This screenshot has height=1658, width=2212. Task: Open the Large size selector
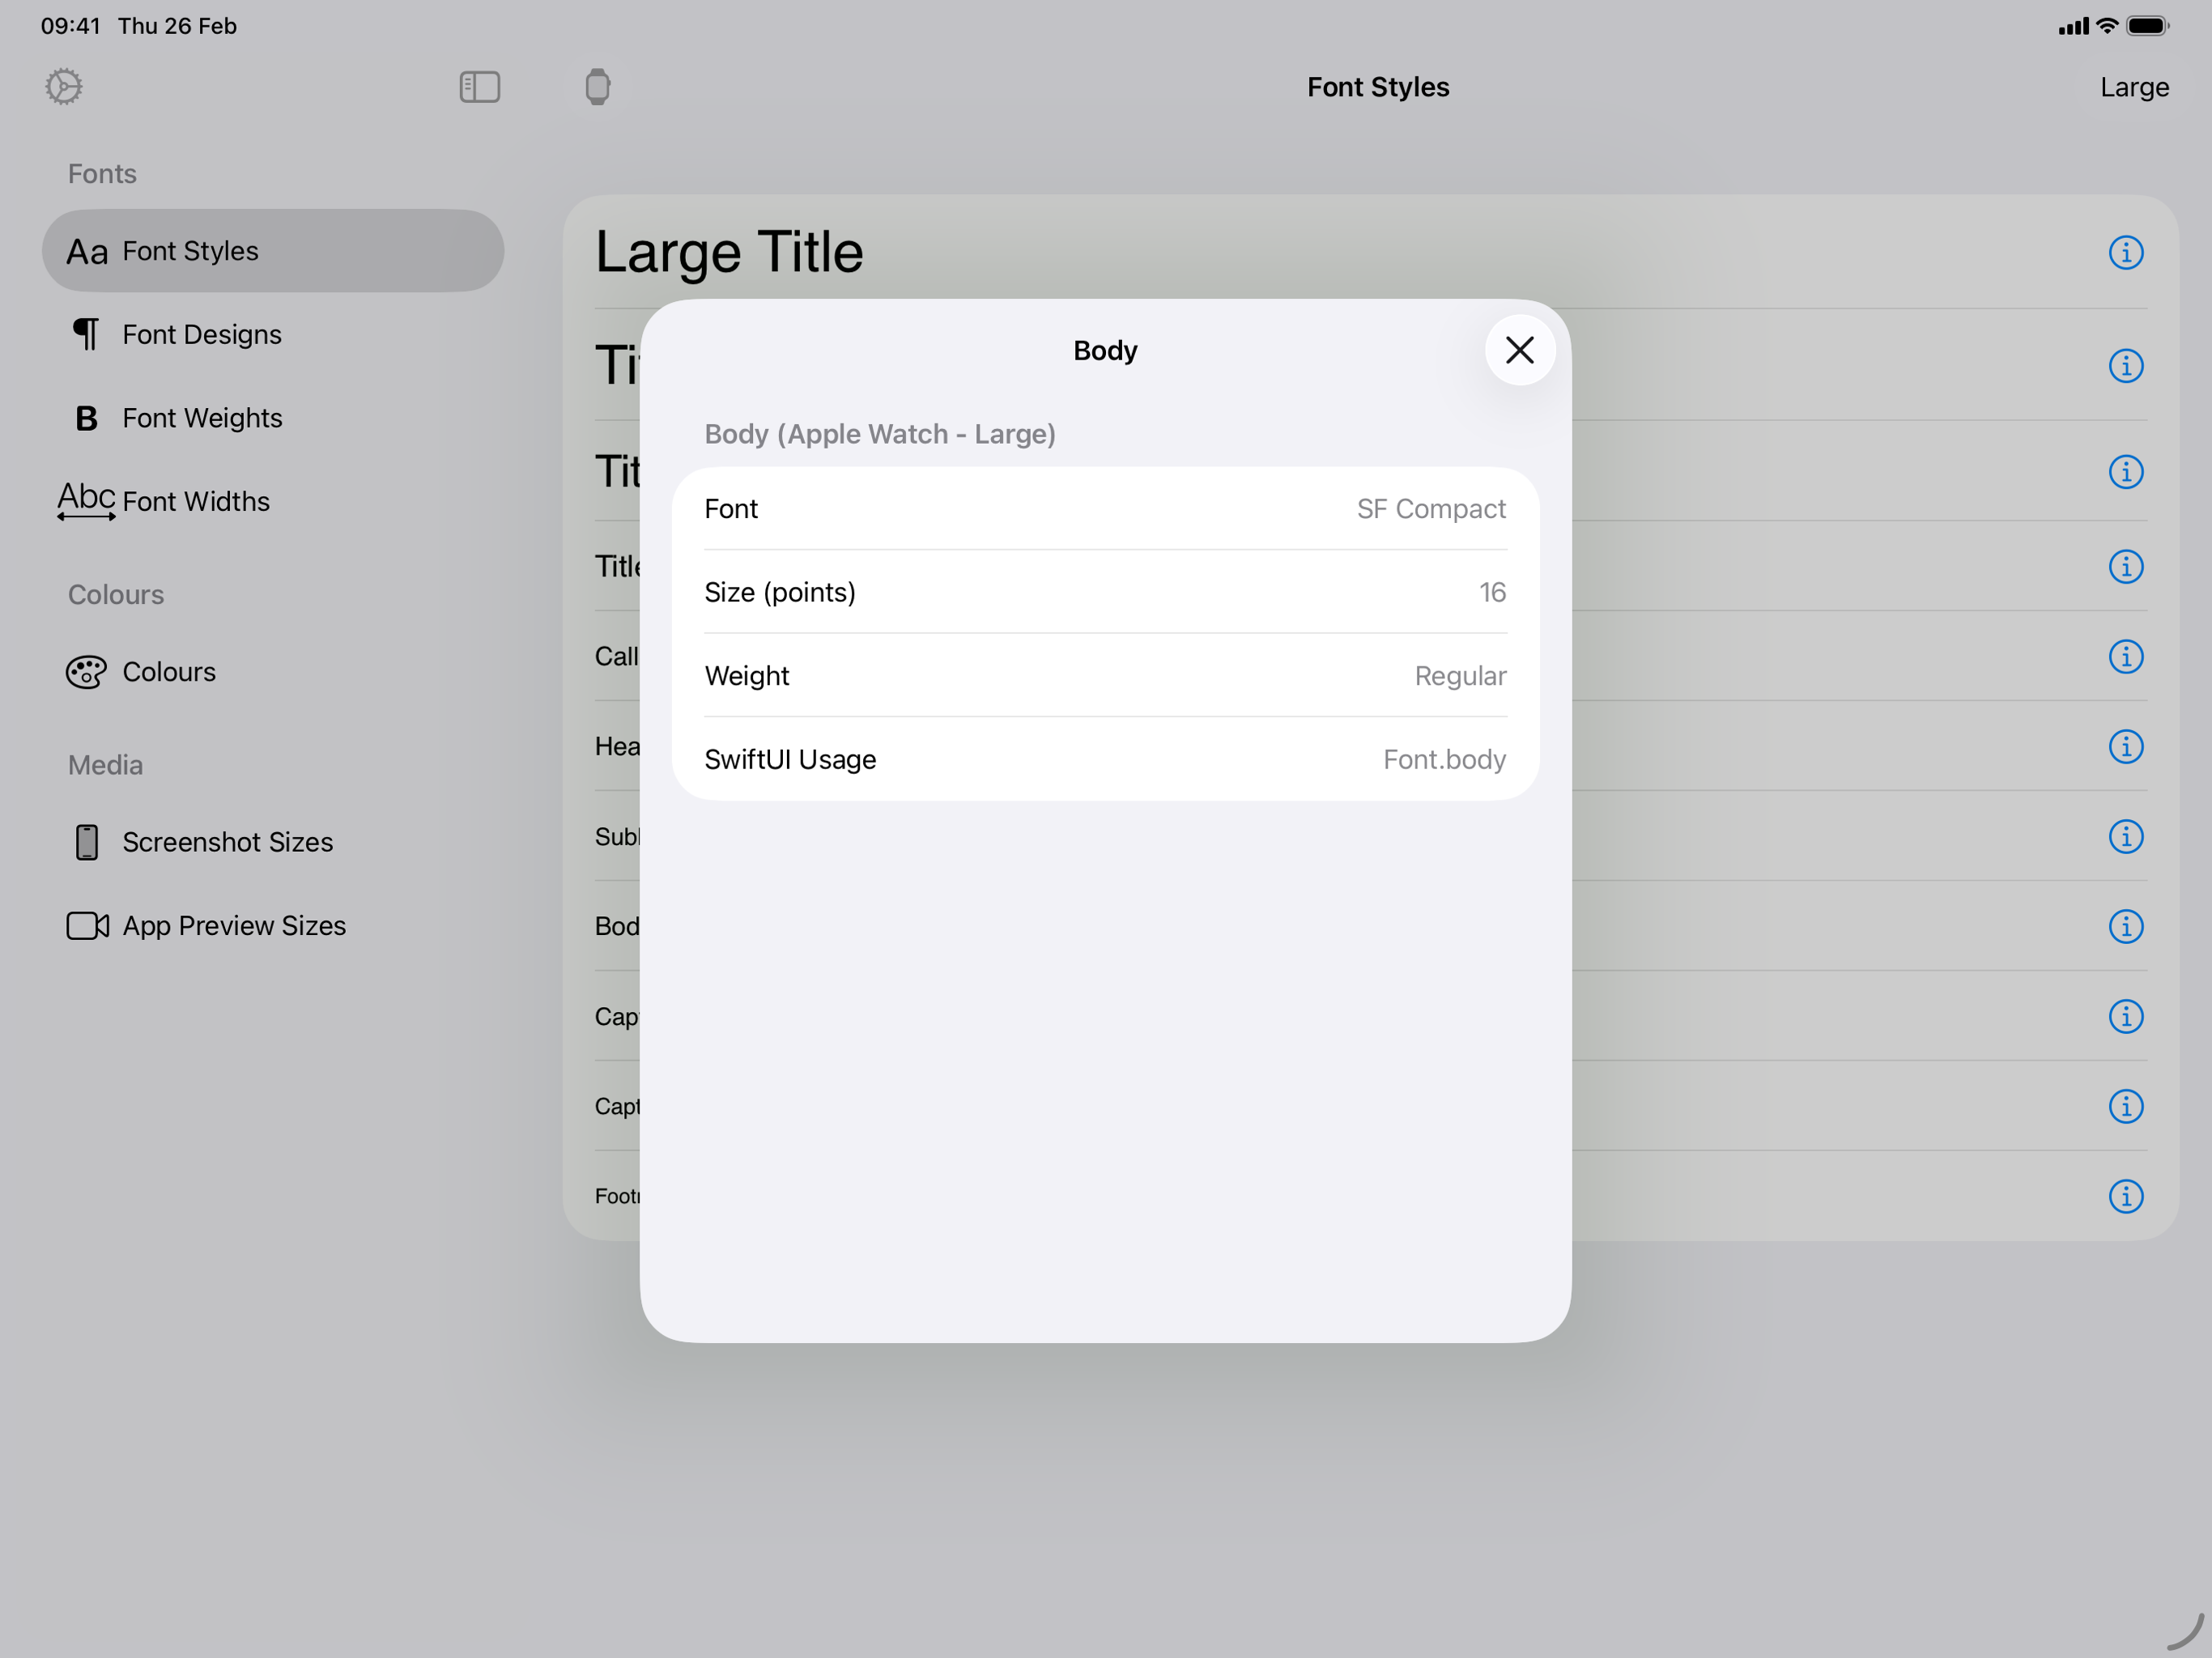pyautogui.click(x=2133, y=88)
